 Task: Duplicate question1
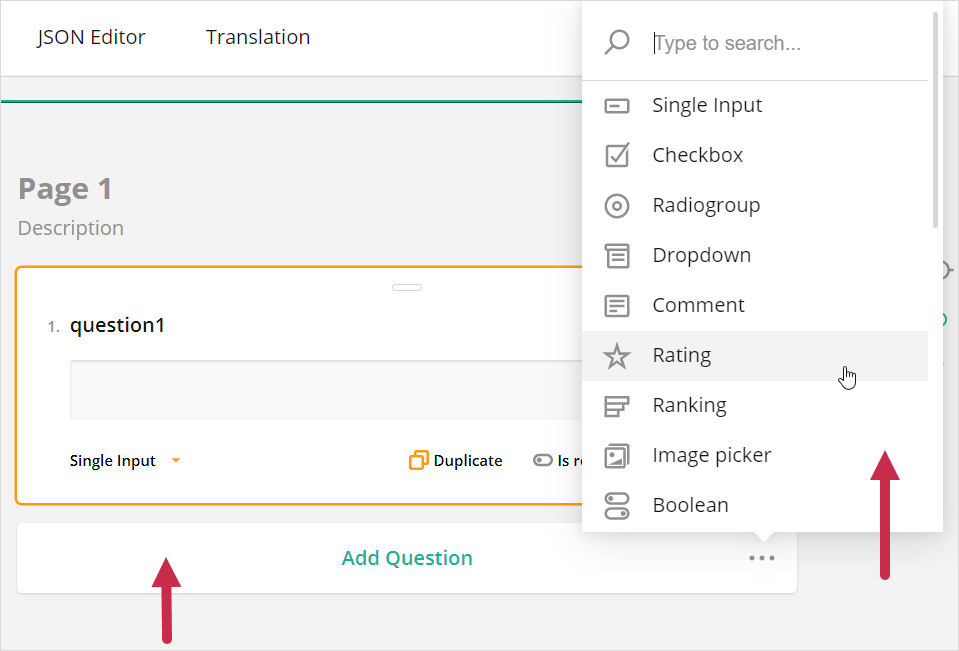click(x=455, y=460)
